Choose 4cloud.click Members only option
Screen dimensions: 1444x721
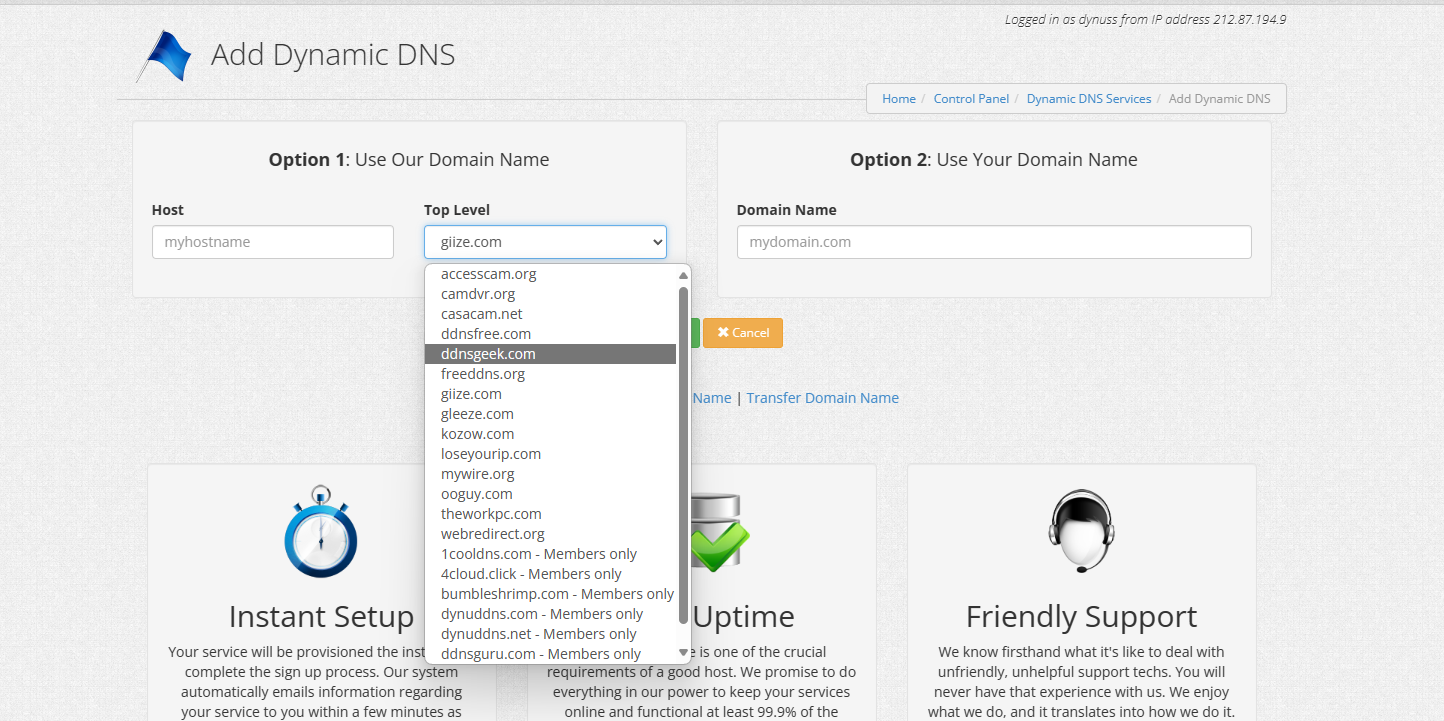[550, 574]
